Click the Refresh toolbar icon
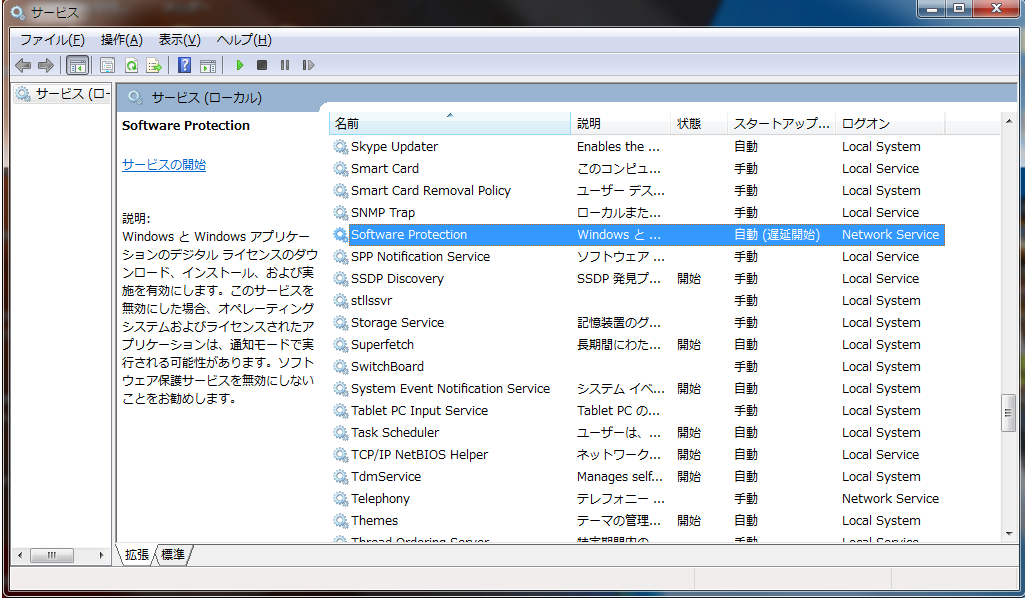Image resolution: width=1025 pixels, height=598 pixels. pos(131,65)
